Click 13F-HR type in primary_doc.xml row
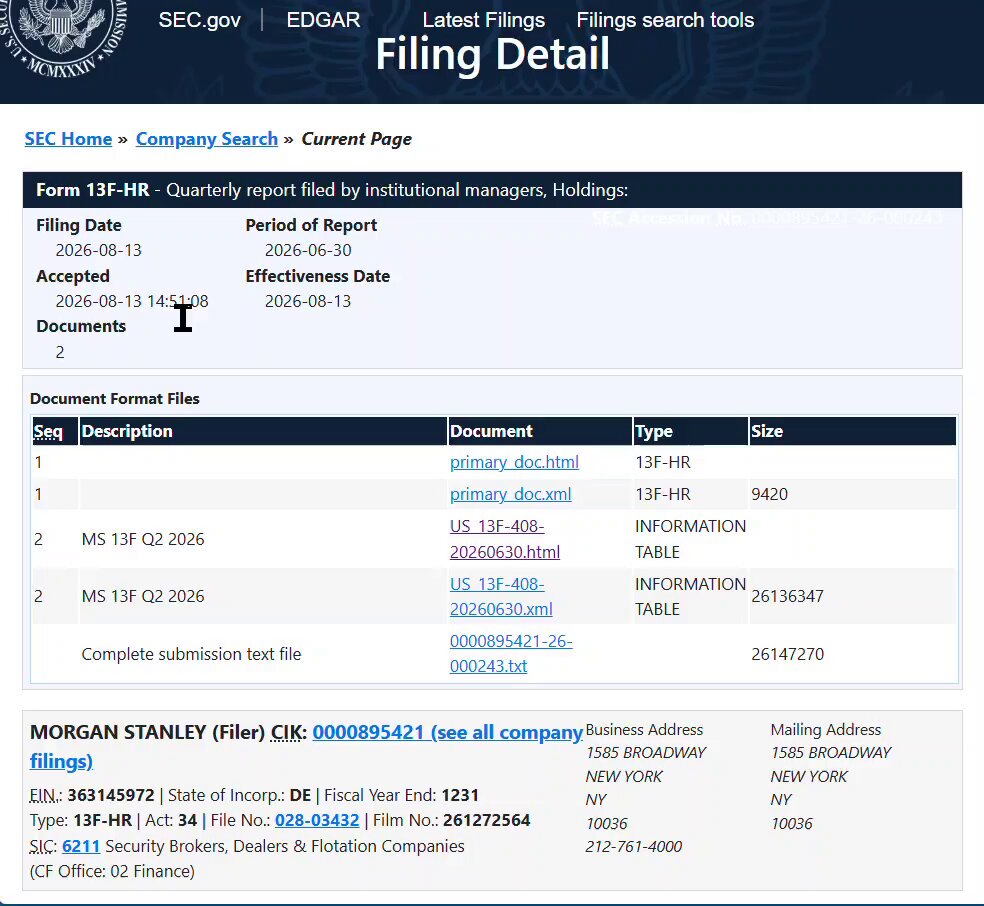The image size is (984, 906). click(x=663, y=494)
